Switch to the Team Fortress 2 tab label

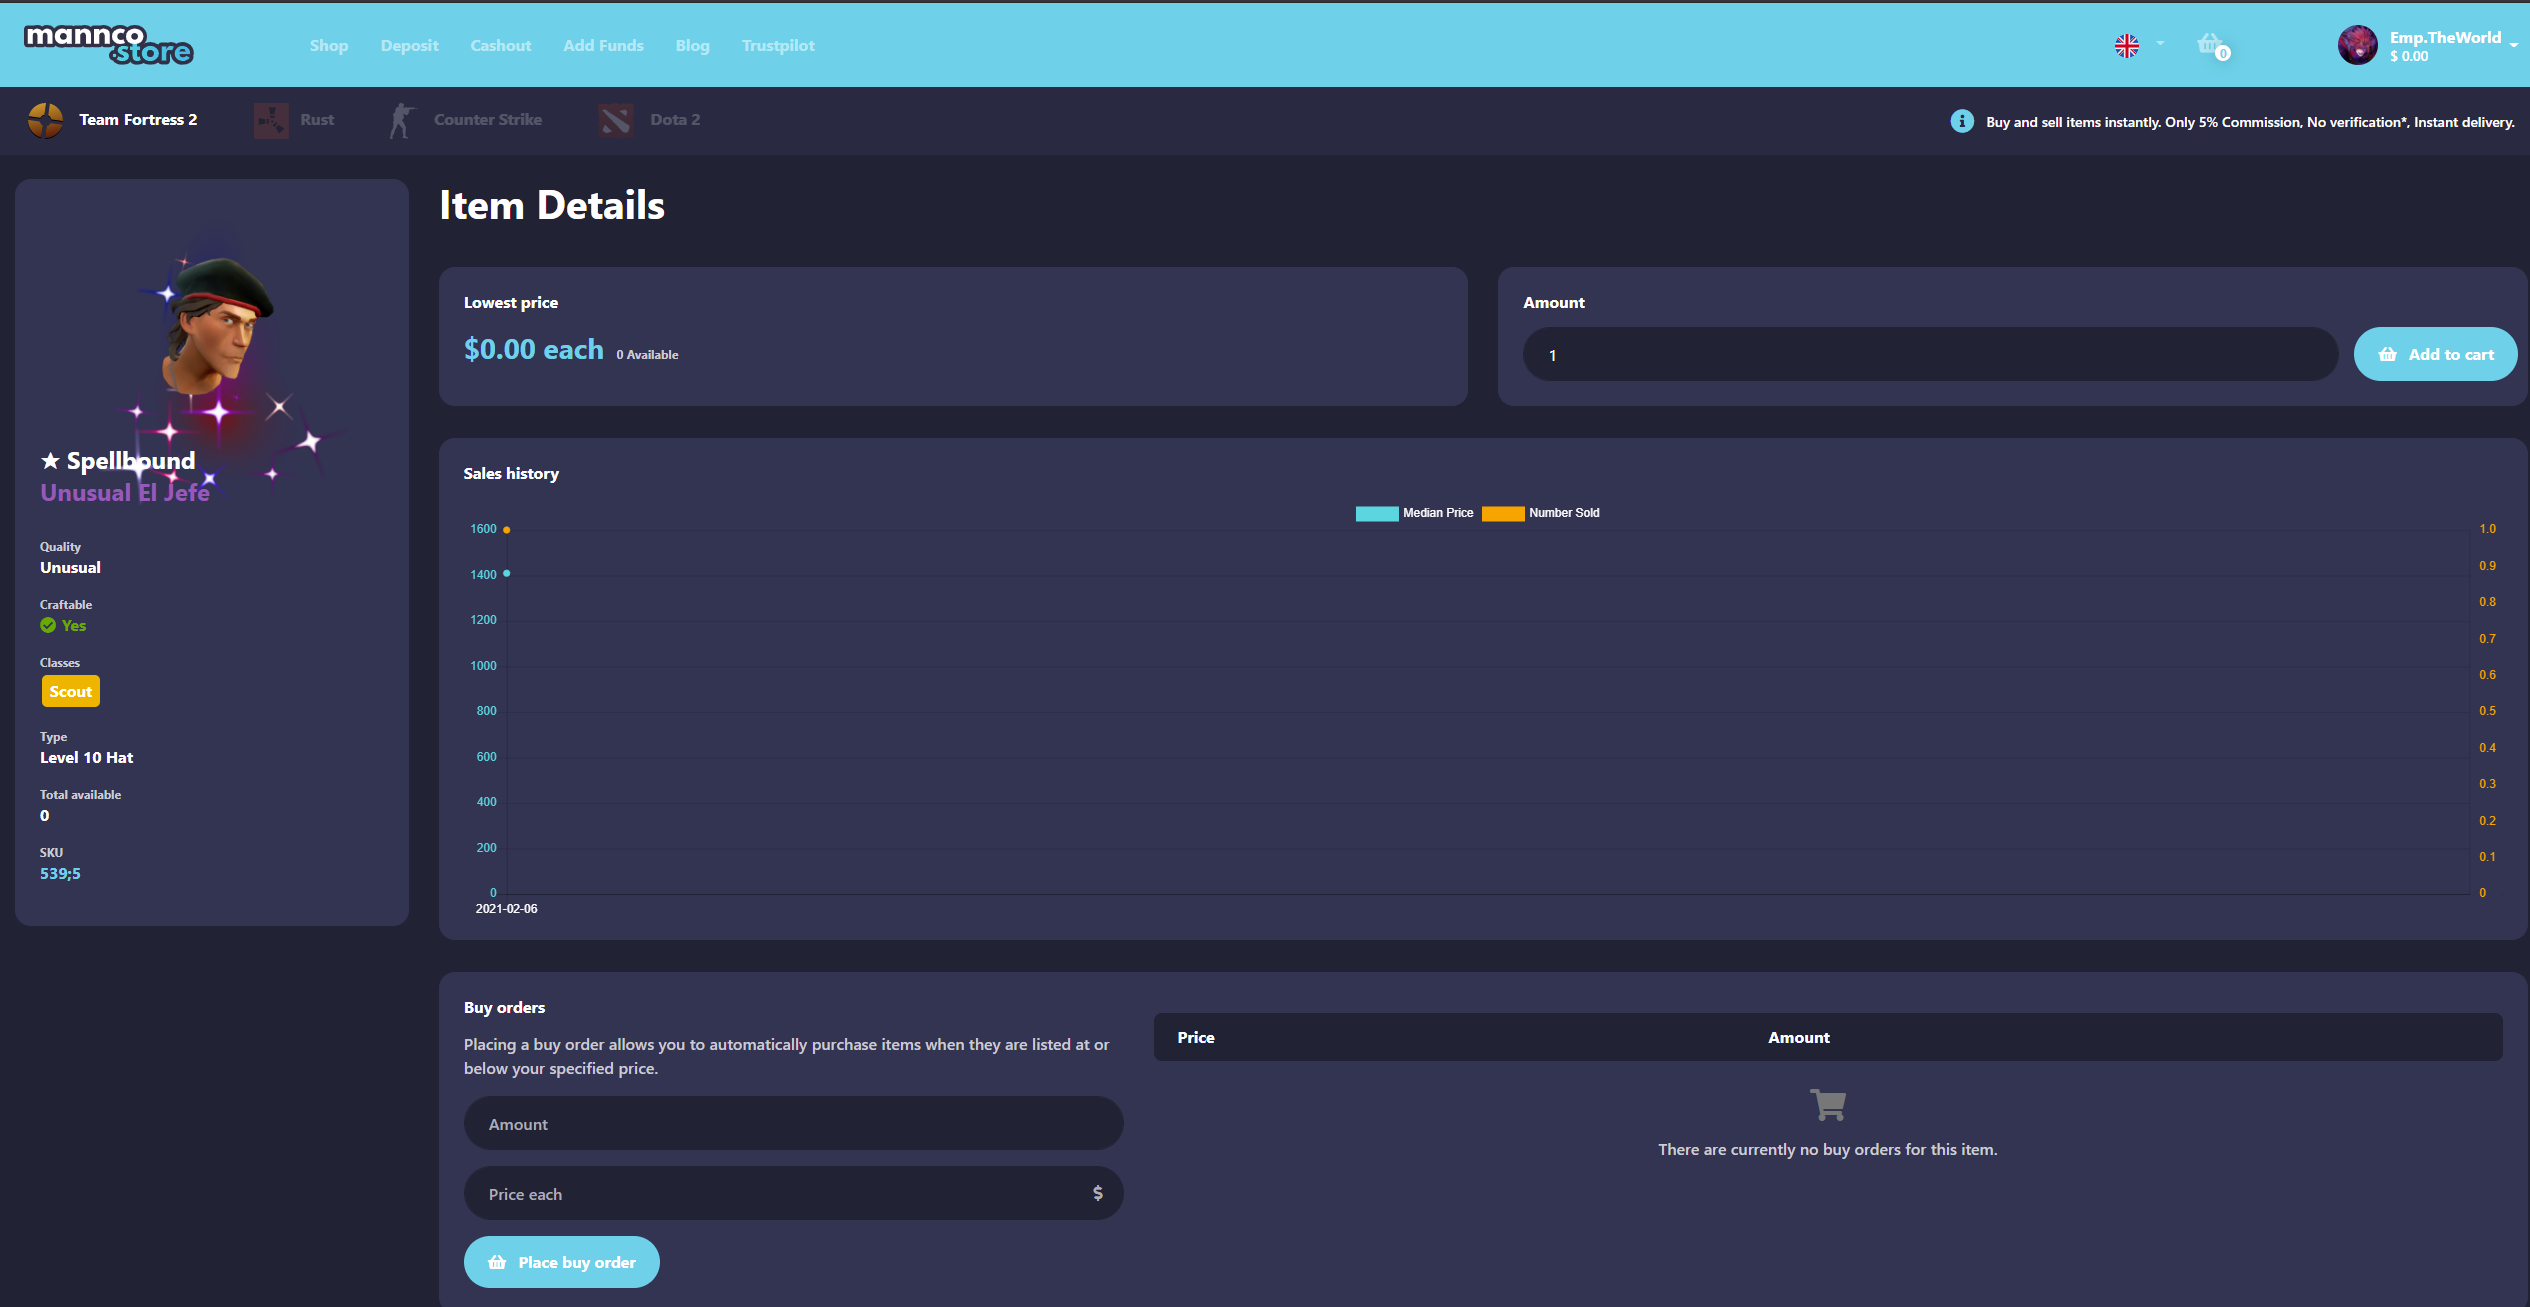tap(138, 120)
